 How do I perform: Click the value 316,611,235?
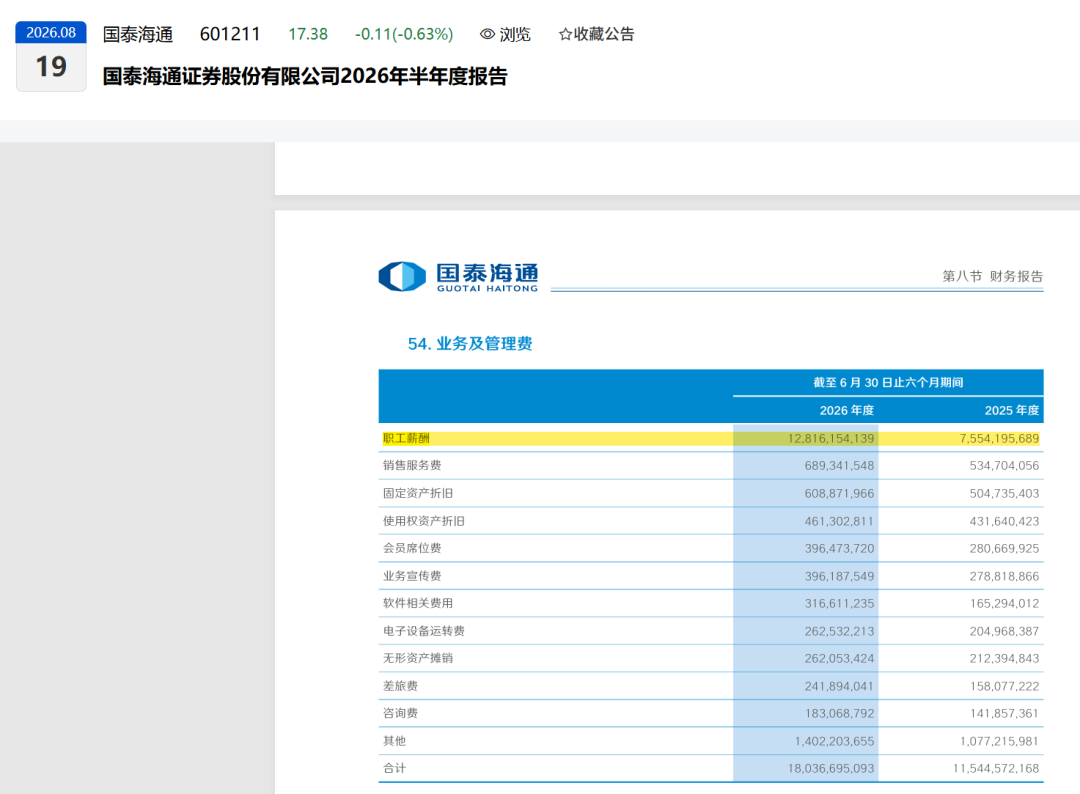(839, 603)
